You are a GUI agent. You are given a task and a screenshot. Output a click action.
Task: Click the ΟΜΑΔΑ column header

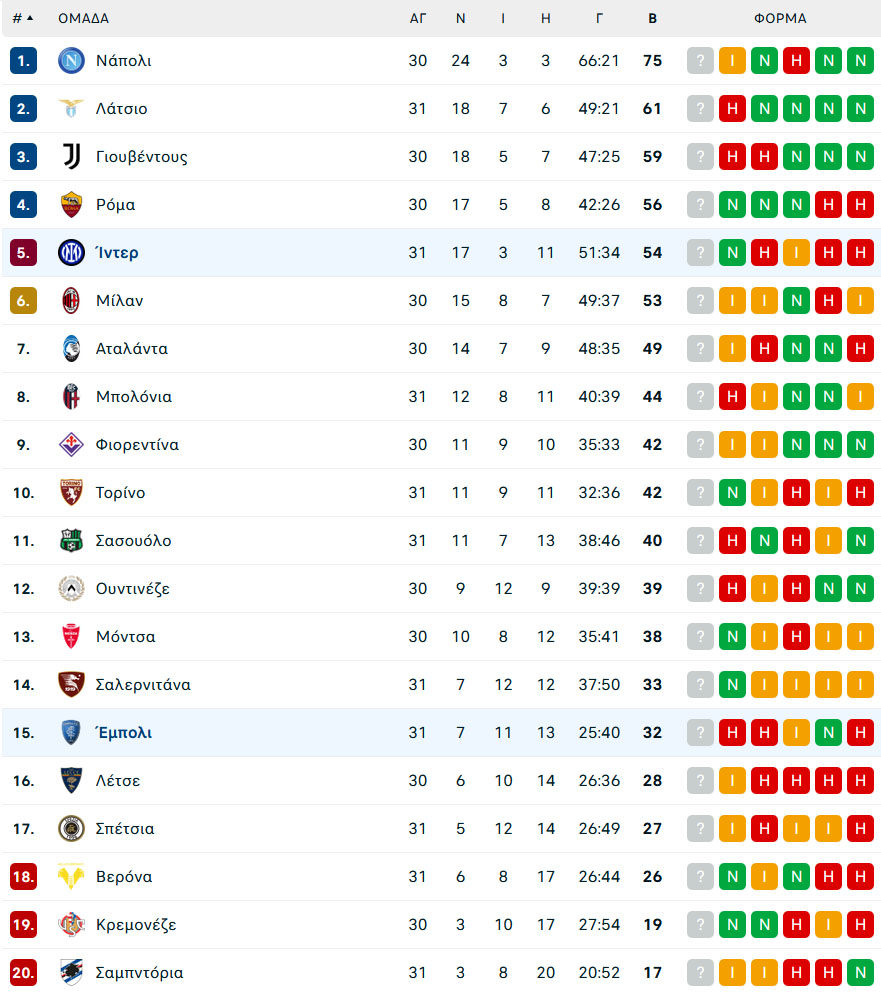84,18
